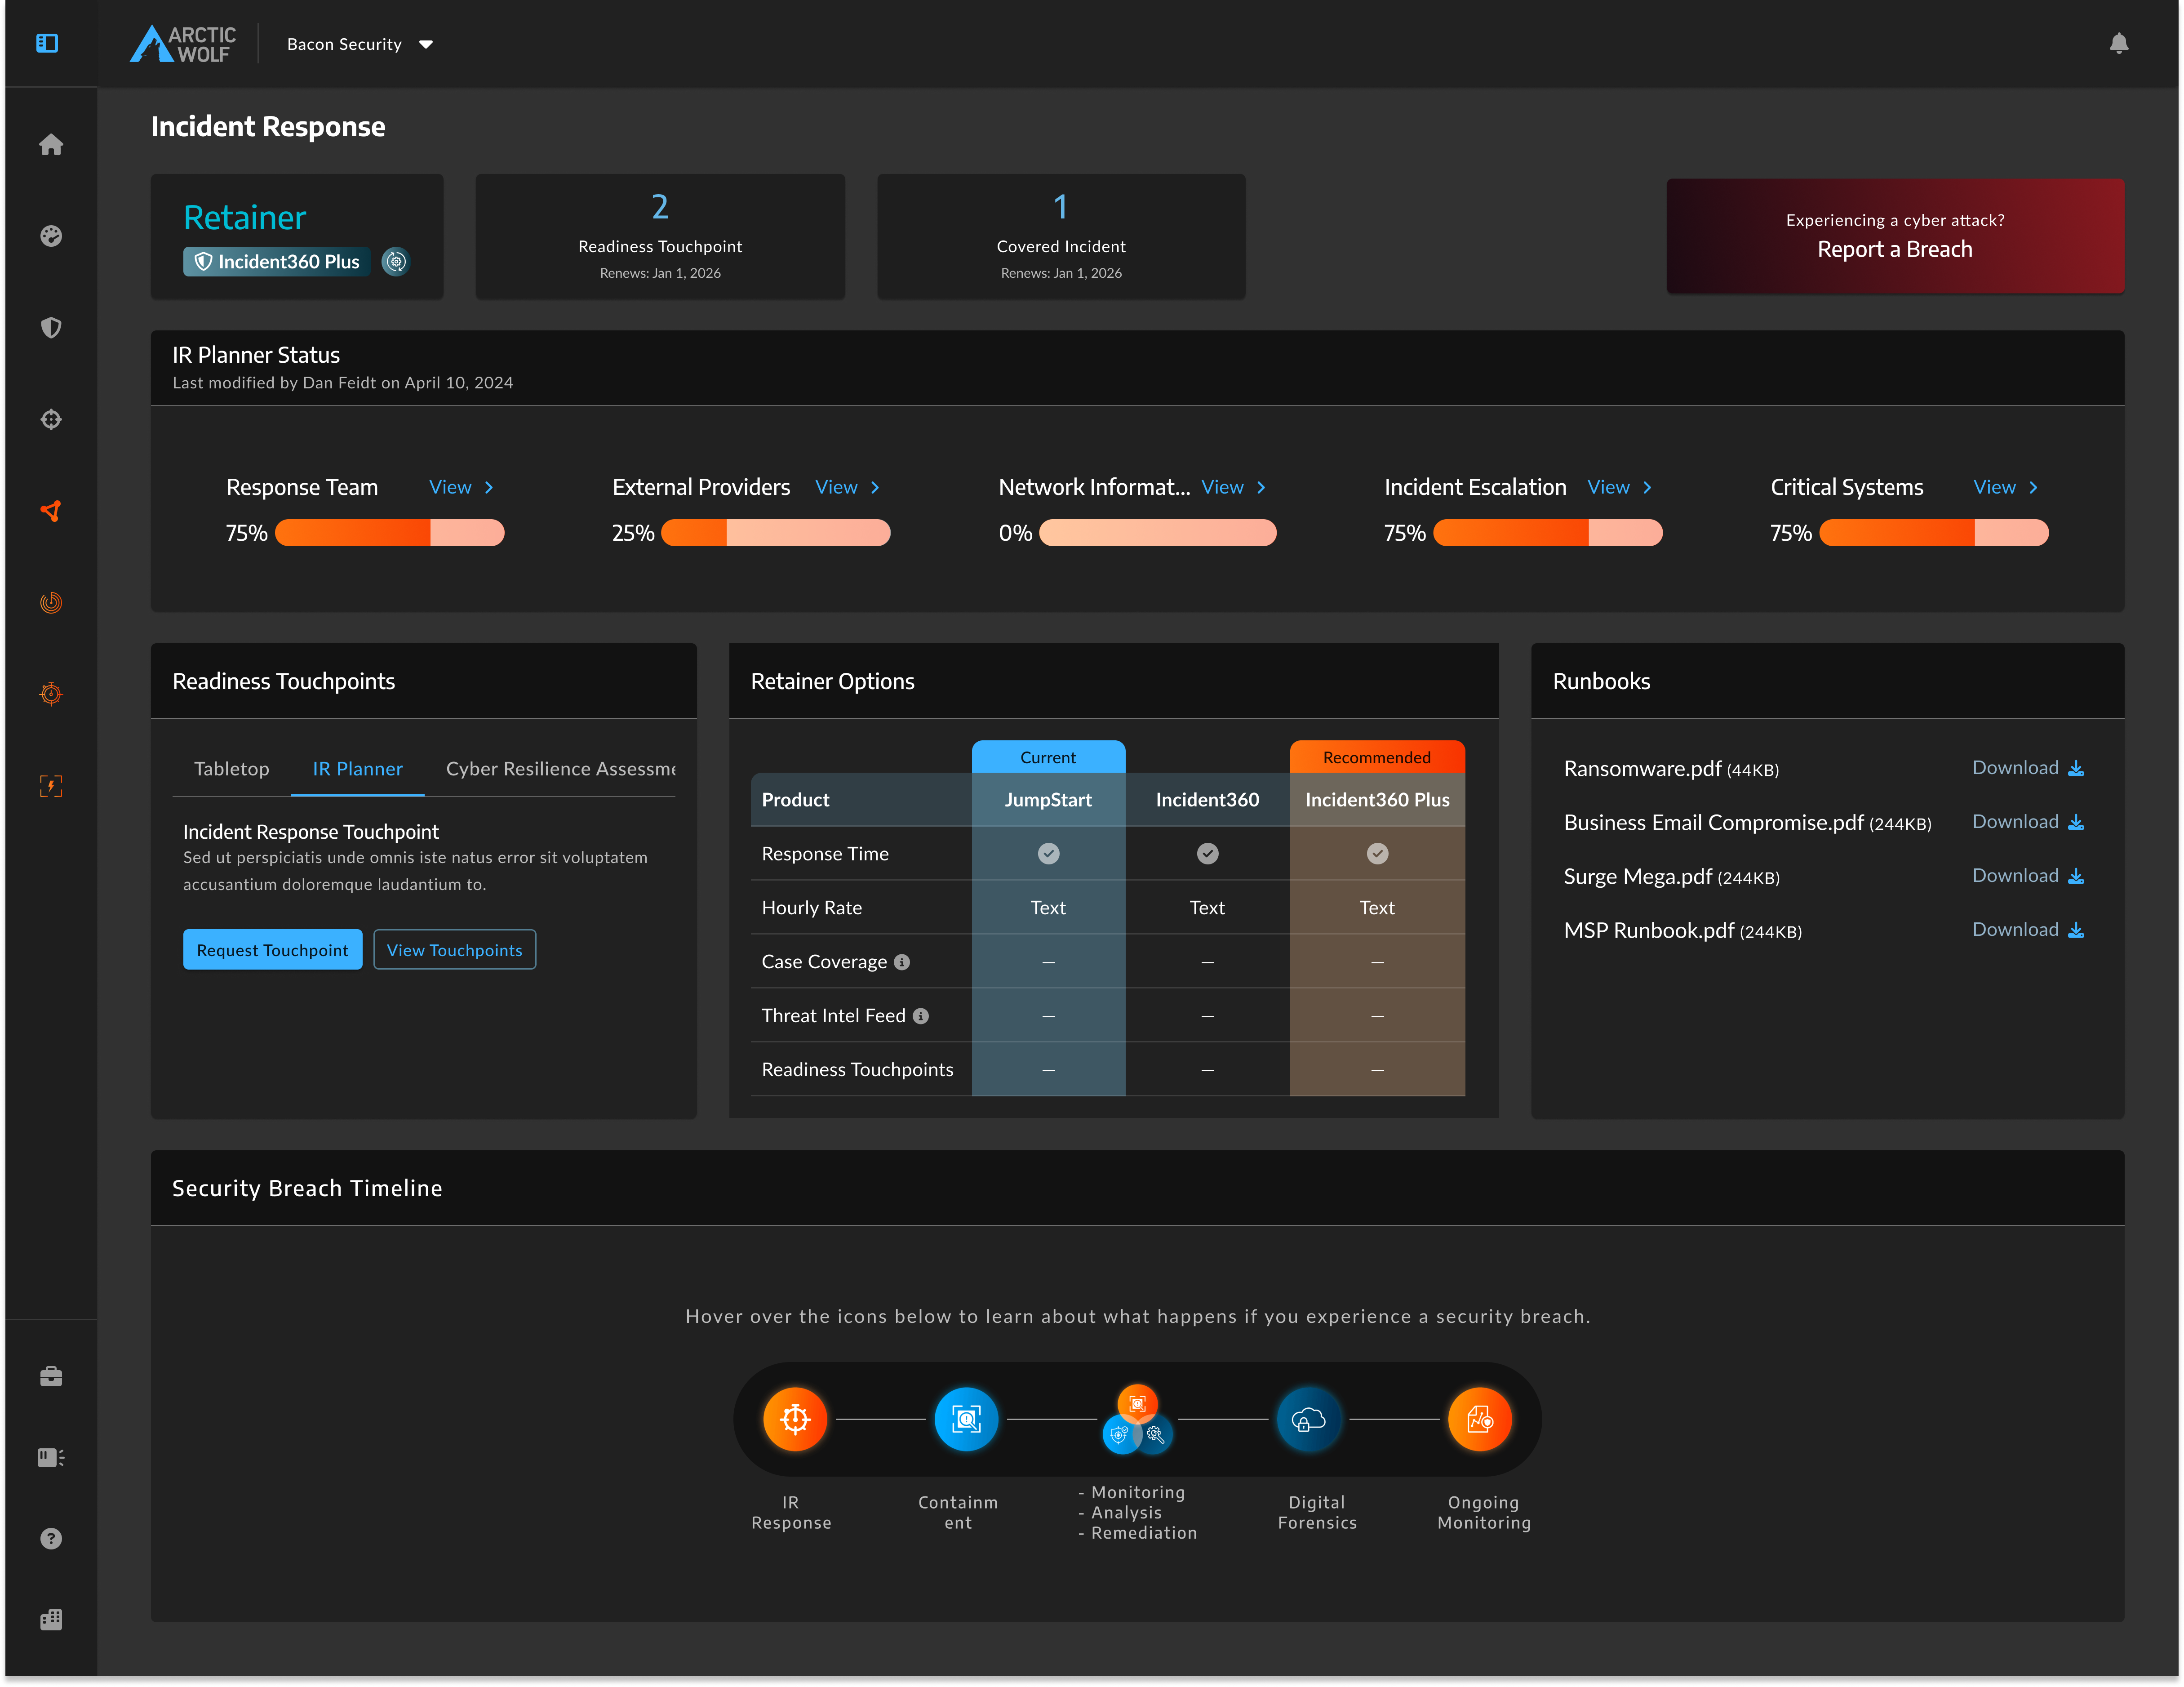Open the Readiness Touchpoint summary card
Screen dimensions: 2184x1687
(x=660, y=236)
